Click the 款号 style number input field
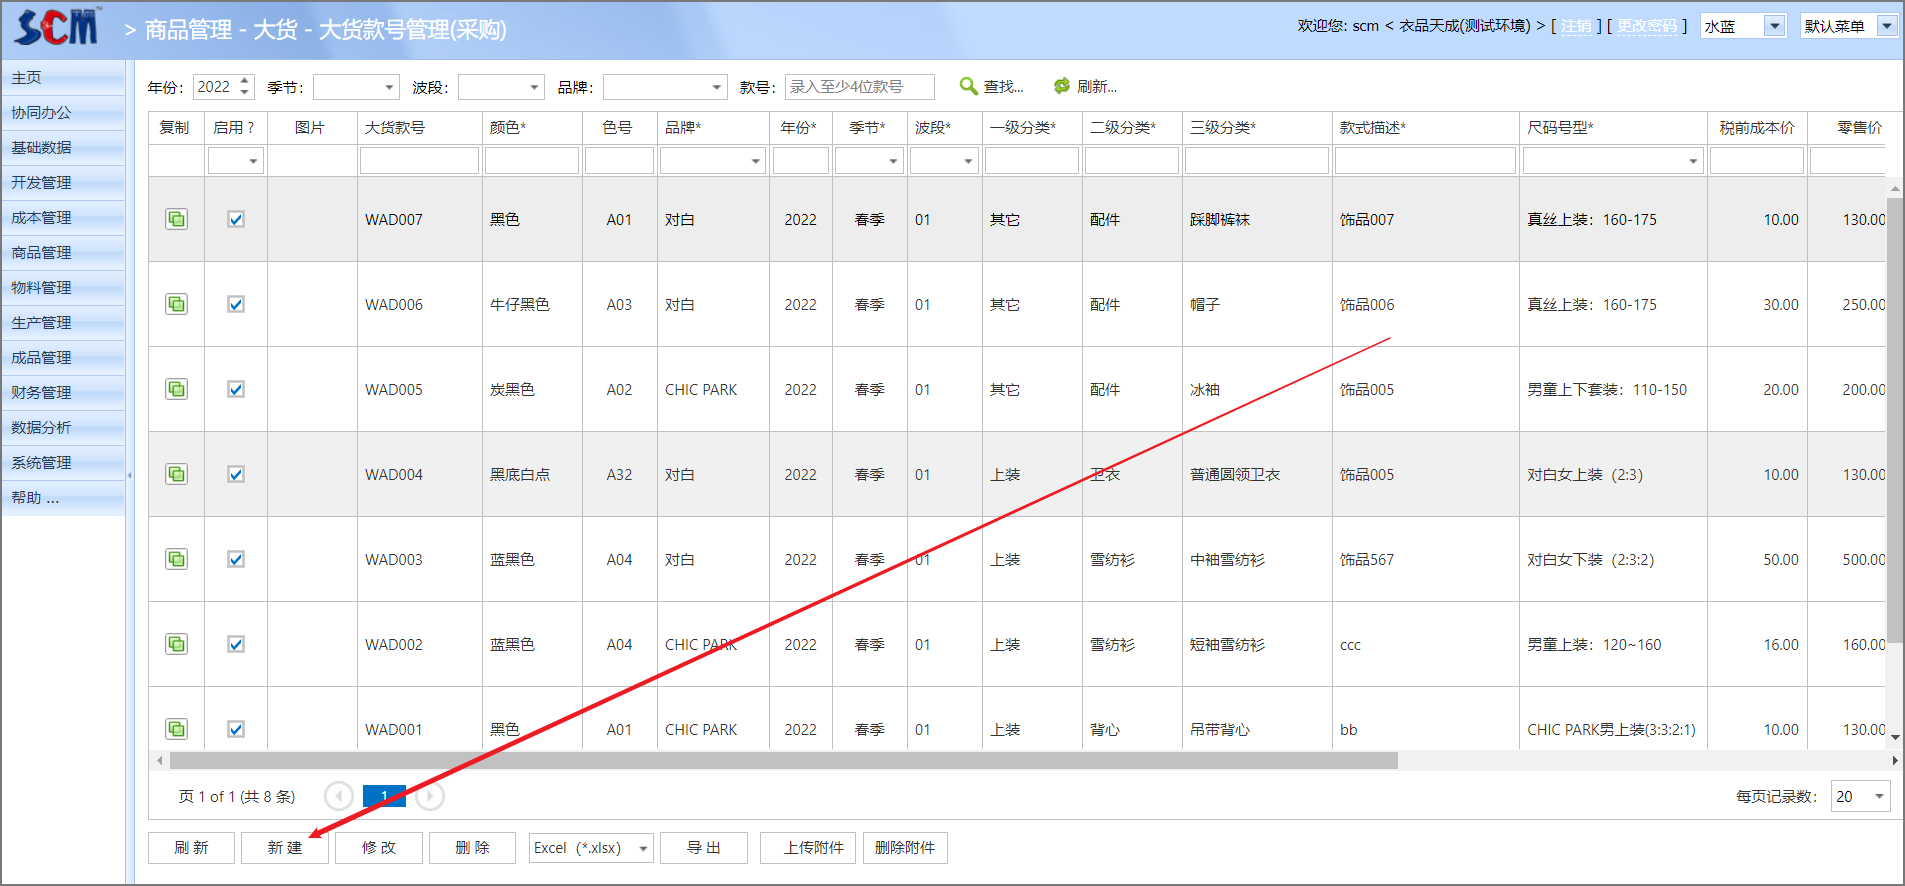Image resolution: width=1905 pixels, height=886 pixels. (859, 87)
